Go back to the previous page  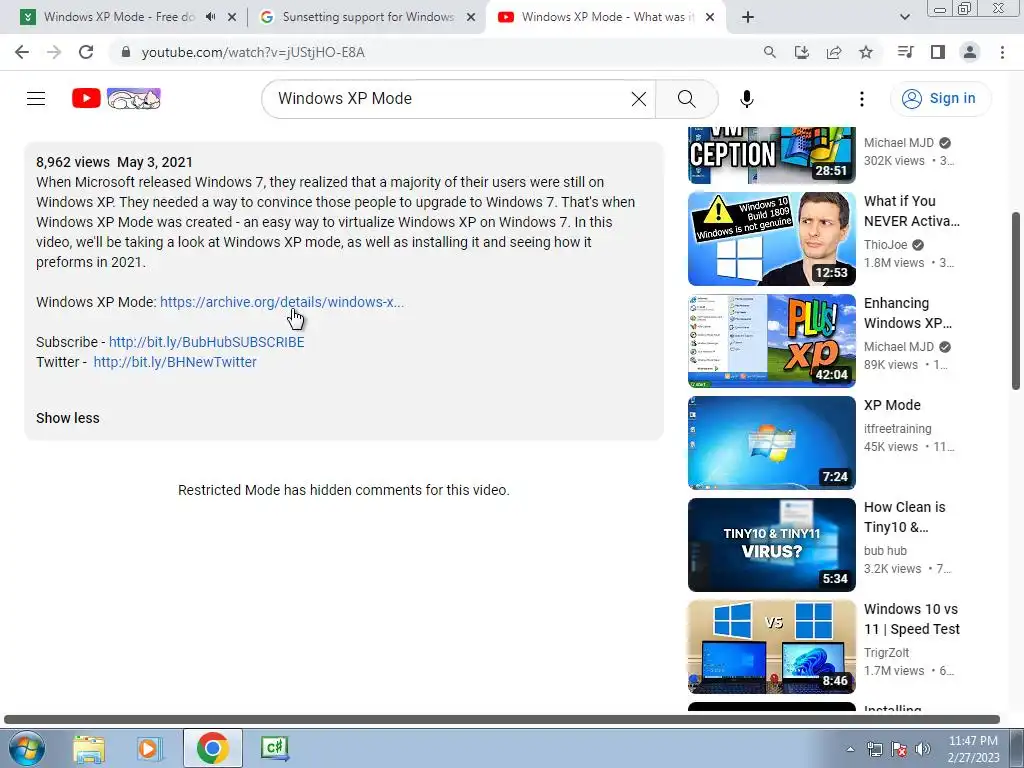pyautogui.click(x=22, y=52)
